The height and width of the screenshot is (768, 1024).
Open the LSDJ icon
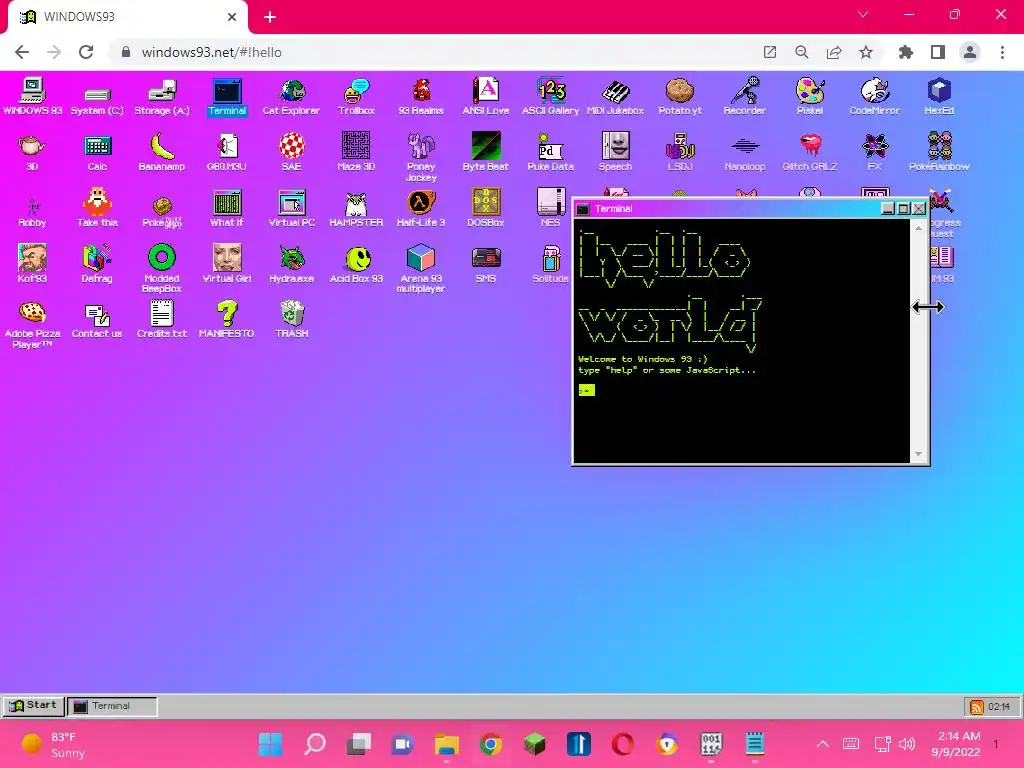point(680,152)
